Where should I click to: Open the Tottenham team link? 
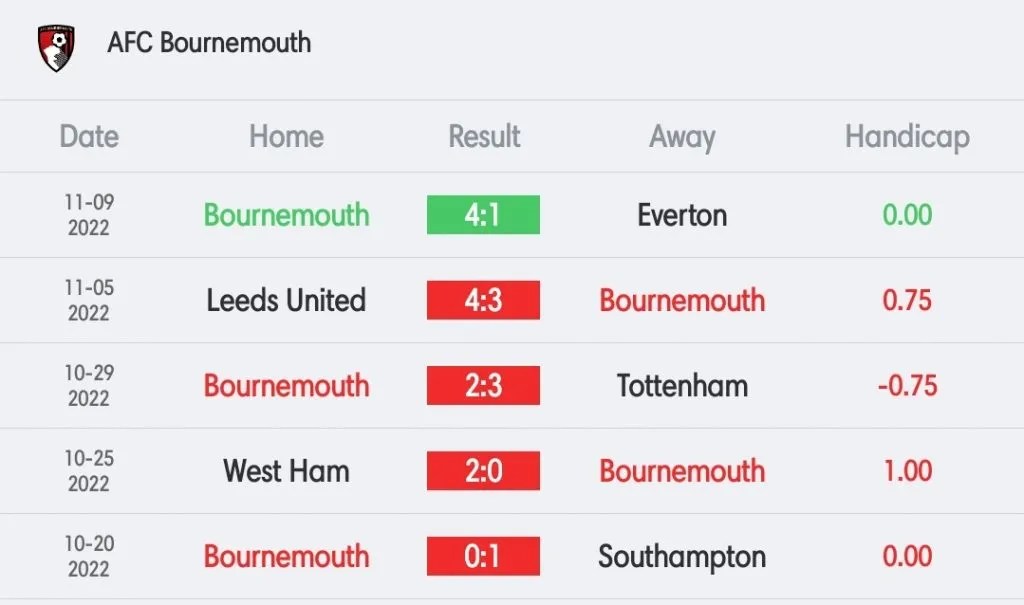click(x=682, y=386)
